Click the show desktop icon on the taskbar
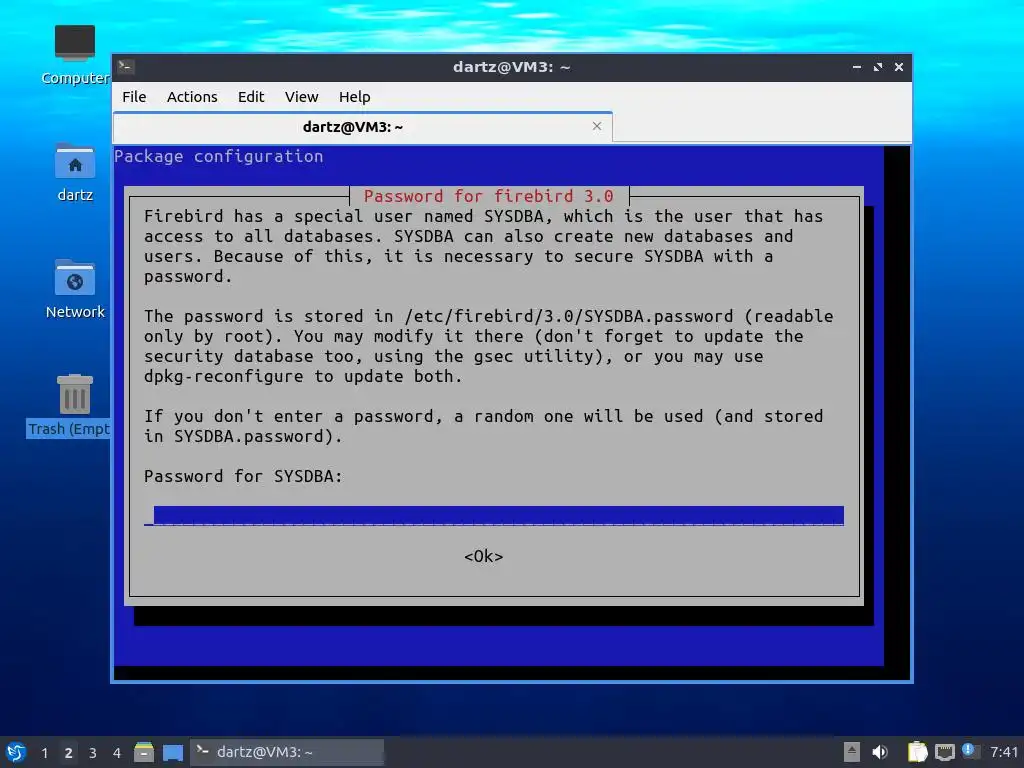1024x768 pixels. click(172, 752)
